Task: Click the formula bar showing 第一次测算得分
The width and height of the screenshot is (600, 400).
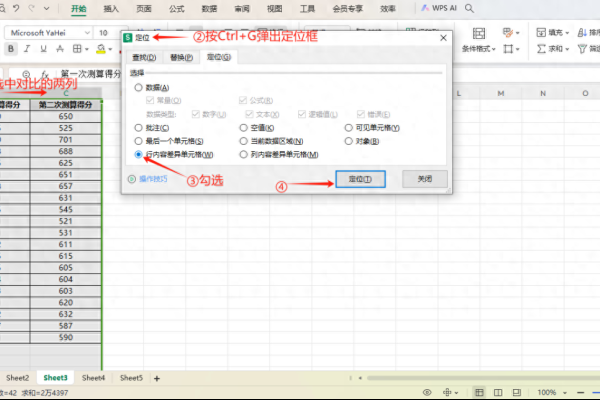Action: pos(91,74)
